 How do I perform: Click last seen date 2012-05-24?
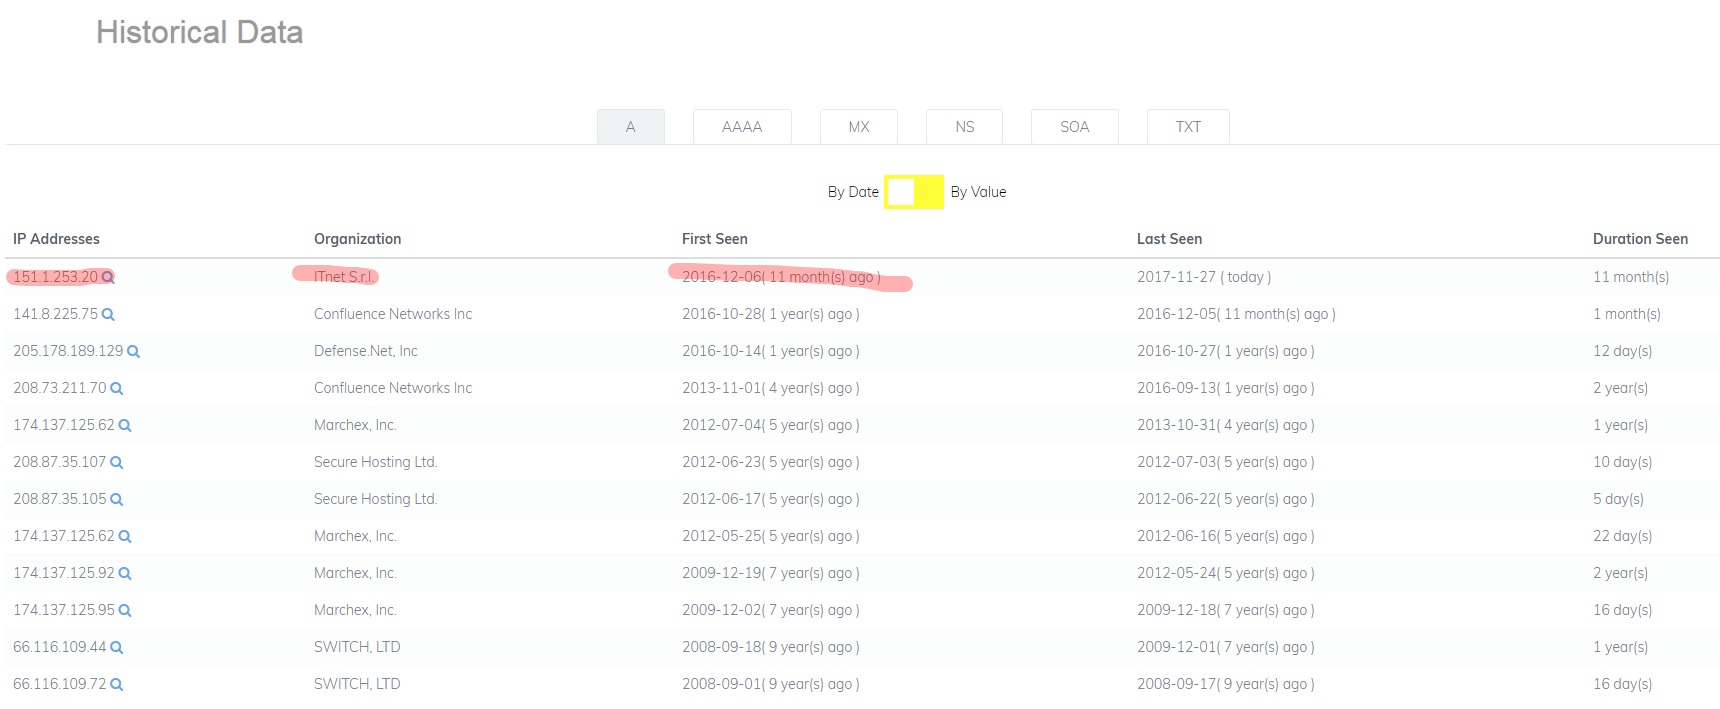click(1226, 573)
